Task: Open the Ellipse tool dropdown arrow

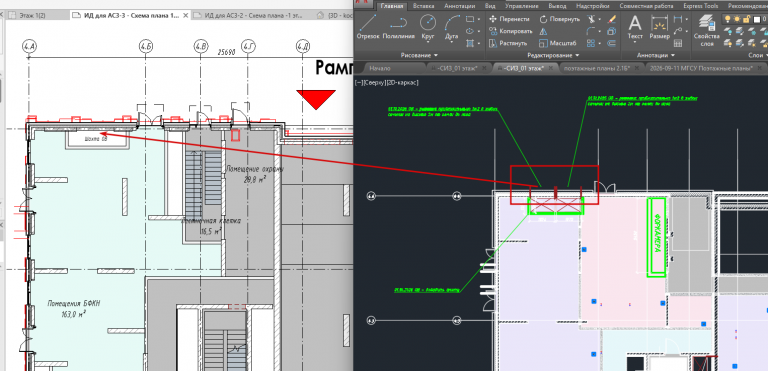Action: (x=479, y=31)
